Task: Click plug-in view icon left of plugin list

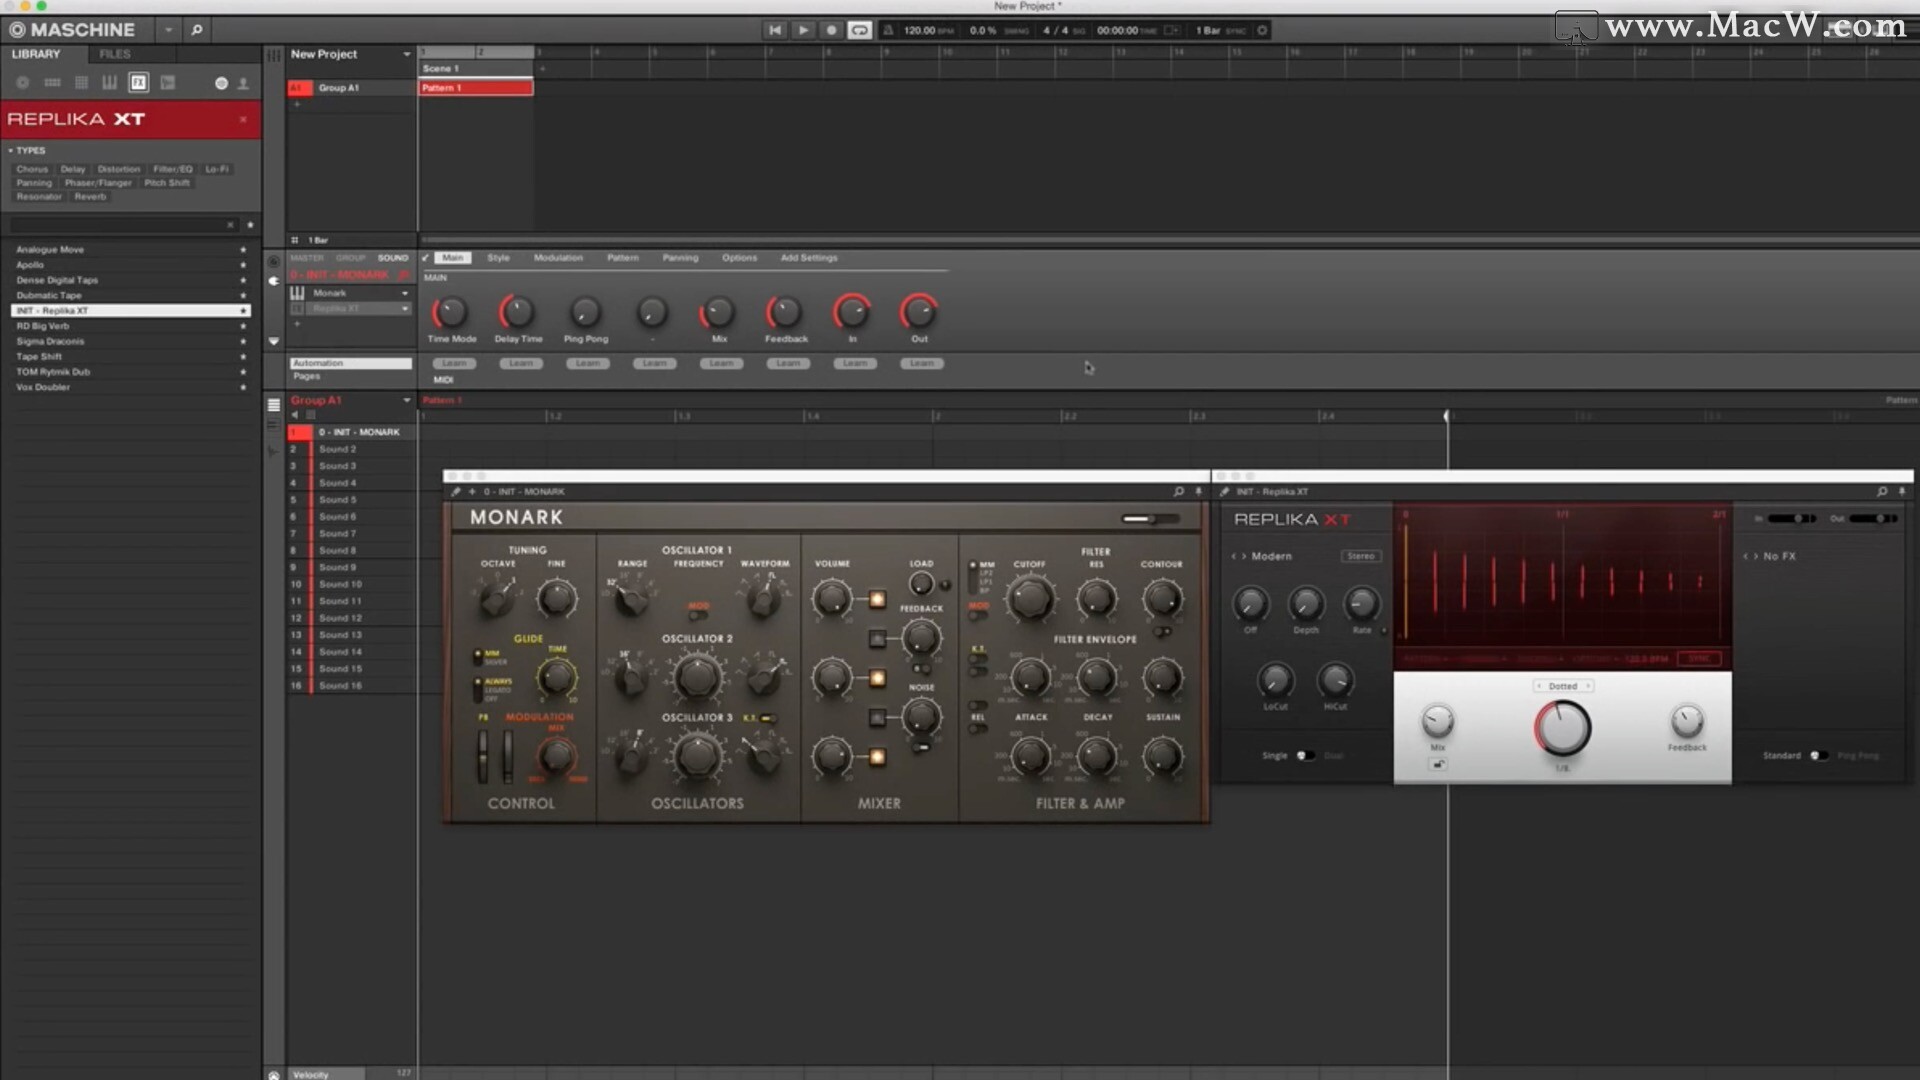Action: click(273, 281)
